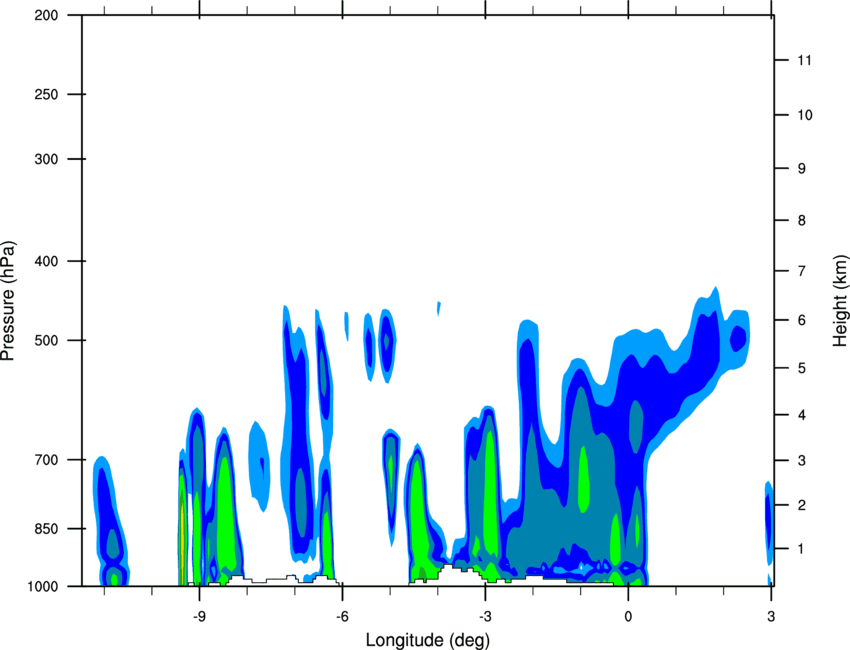Click the 3 longitude tick label
The image size is (850, 650).
pos(771,617)
